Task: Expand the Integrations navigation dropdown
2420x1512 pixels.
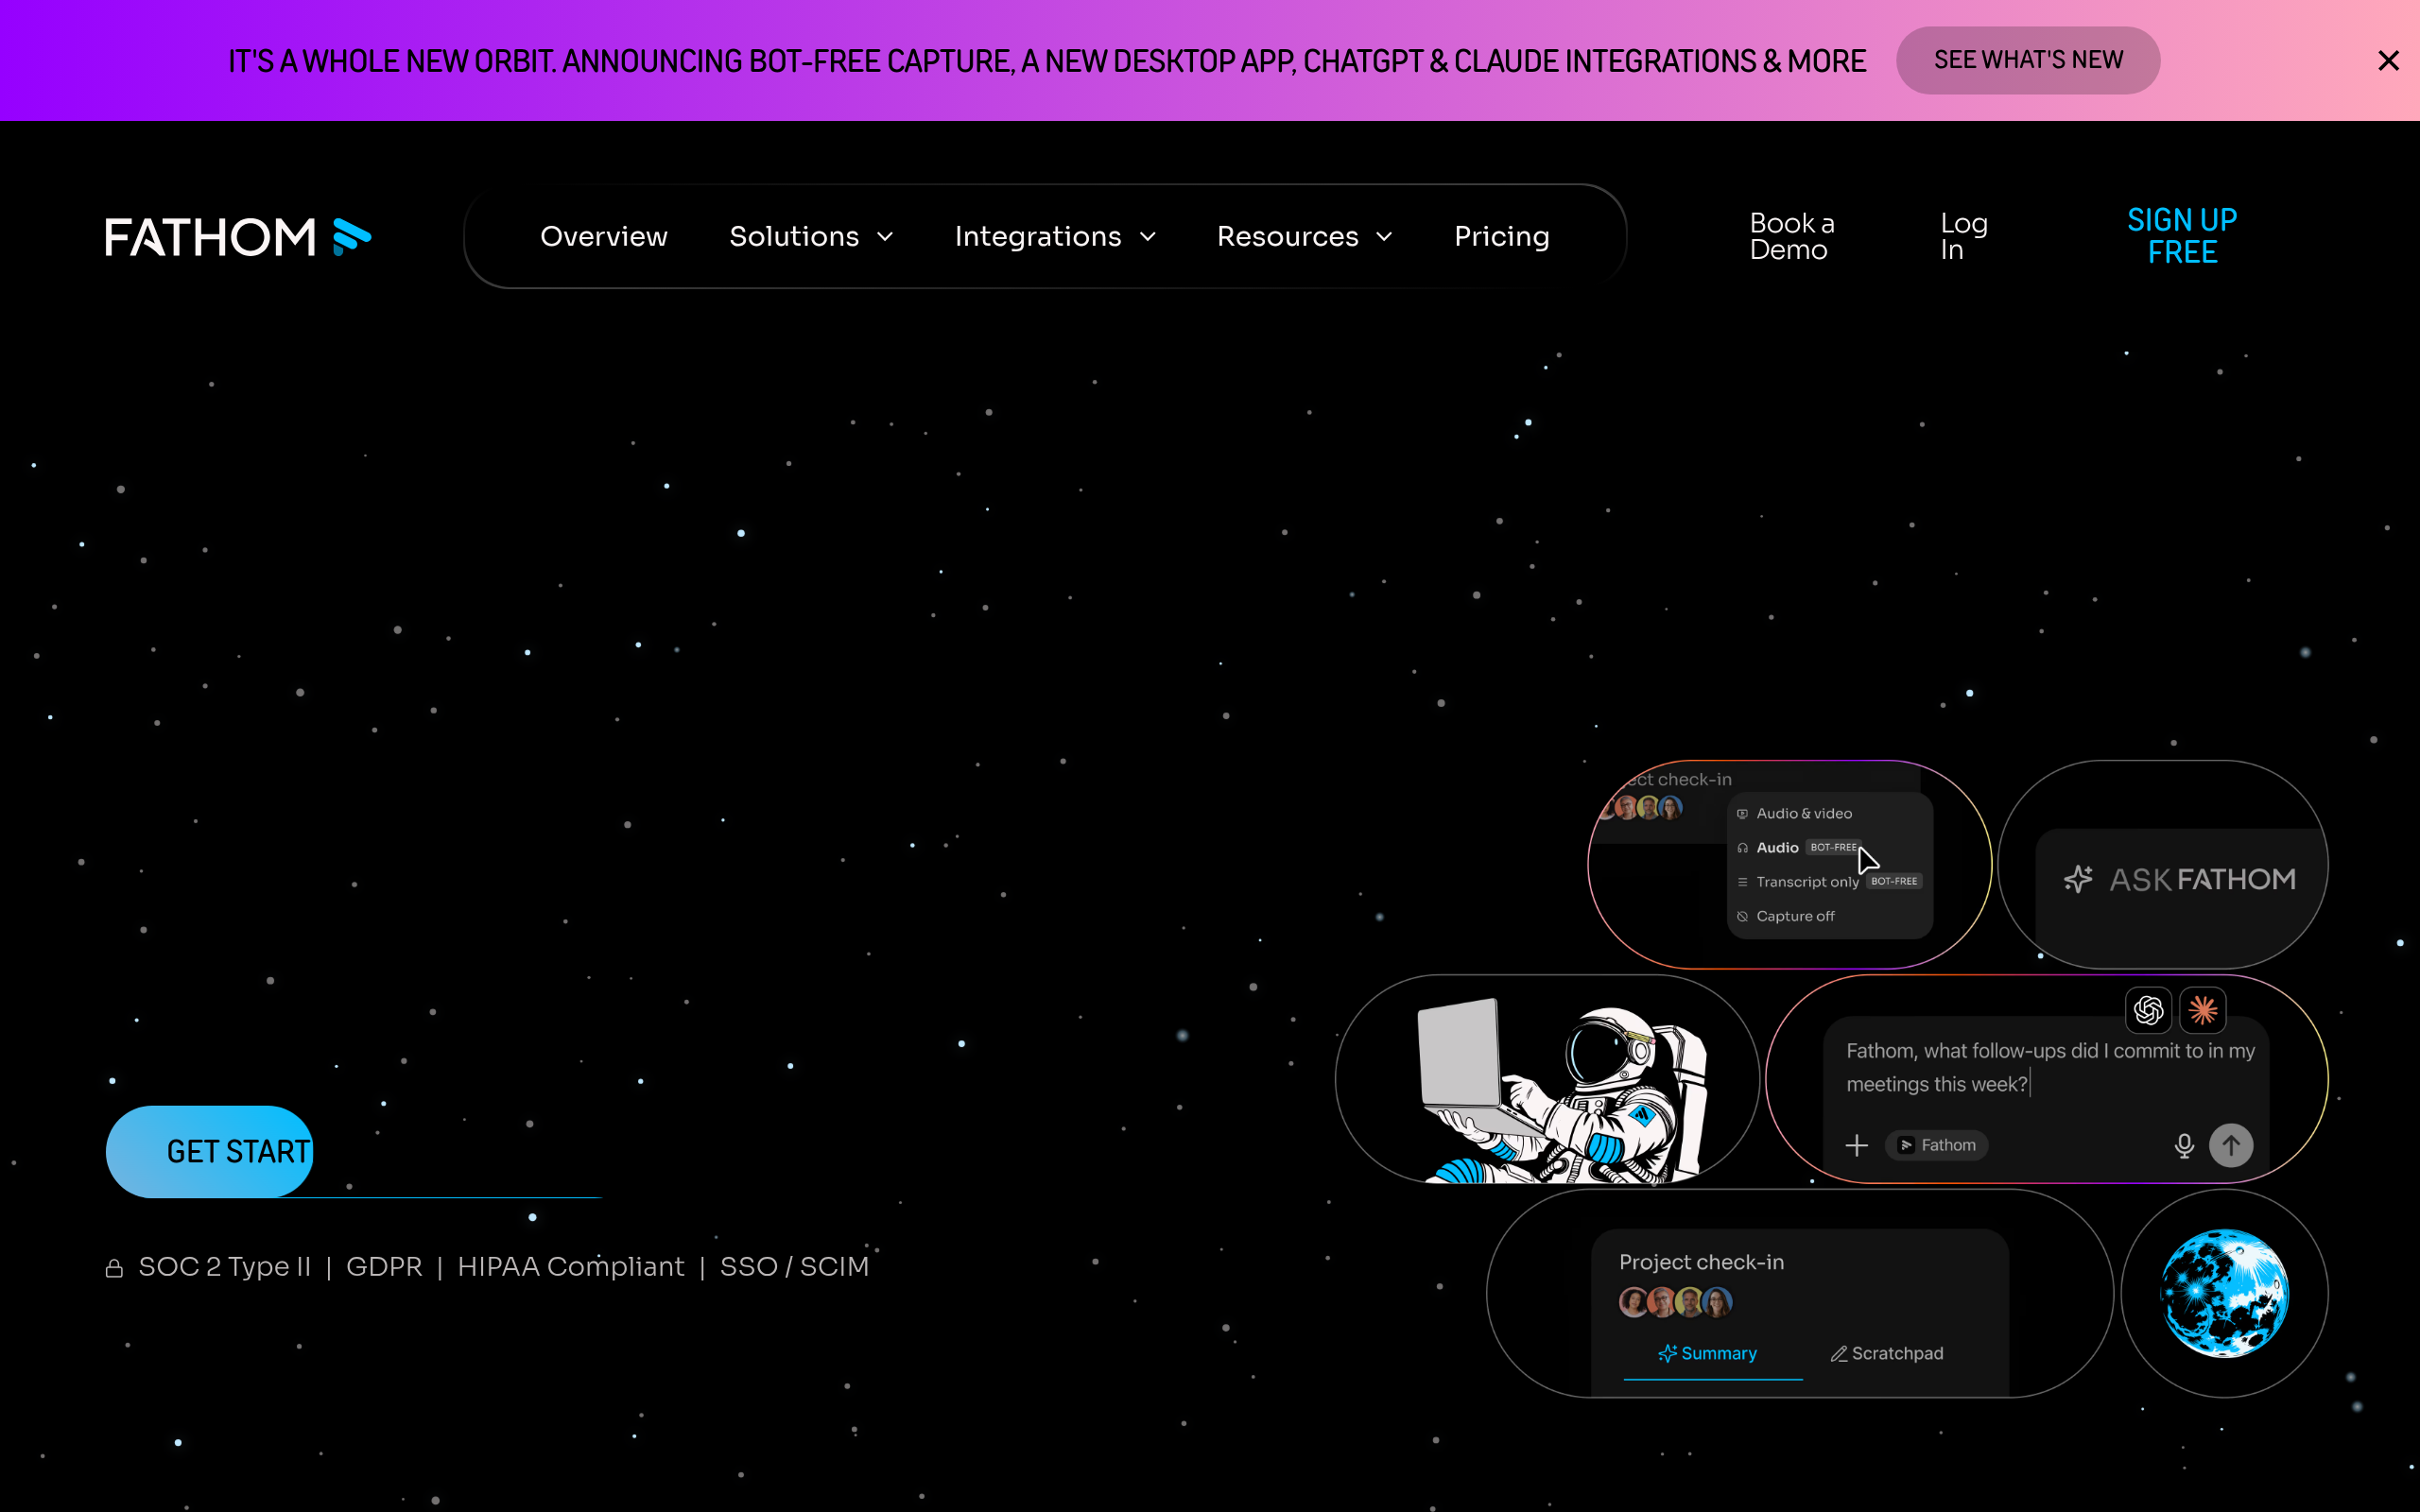Action: coord(1055,237)
